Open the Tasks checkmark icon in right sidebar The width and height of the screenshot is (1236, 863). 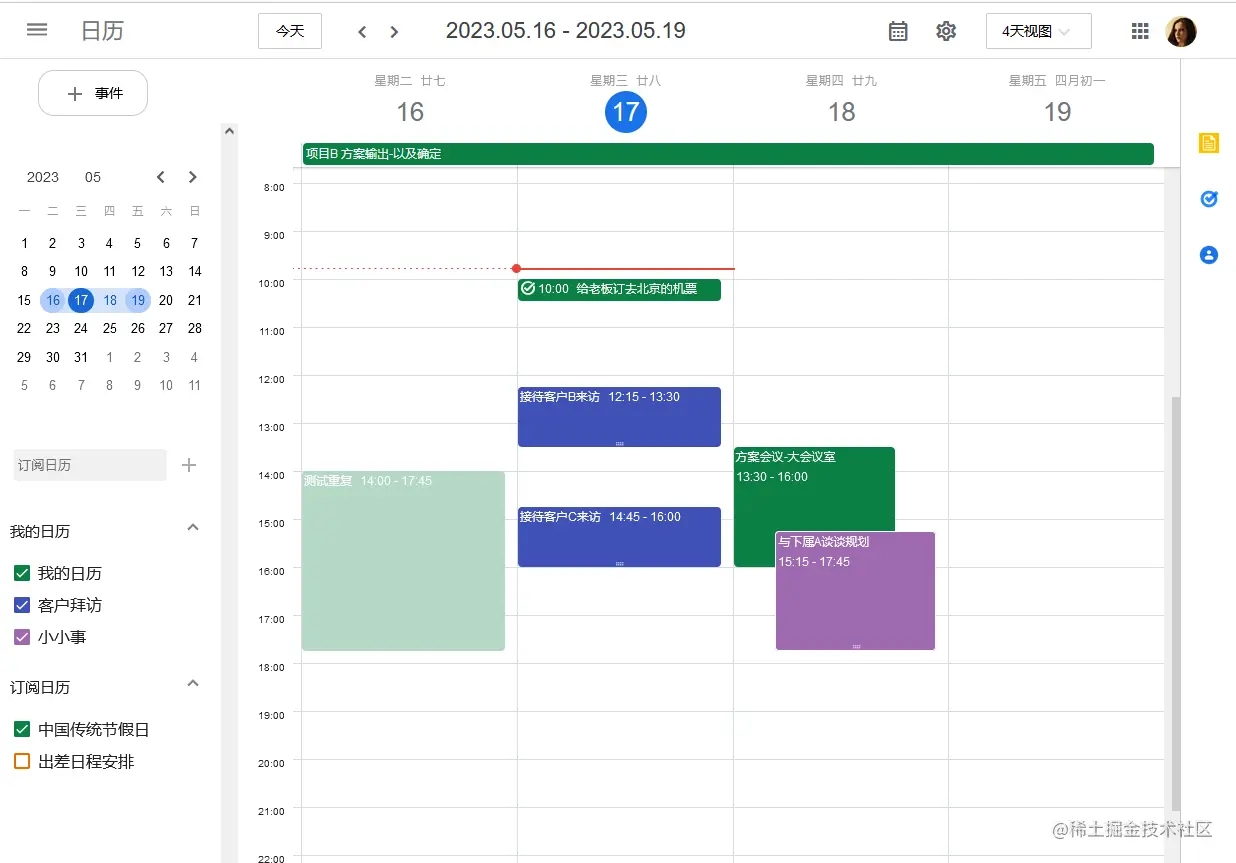point(1208,199)
